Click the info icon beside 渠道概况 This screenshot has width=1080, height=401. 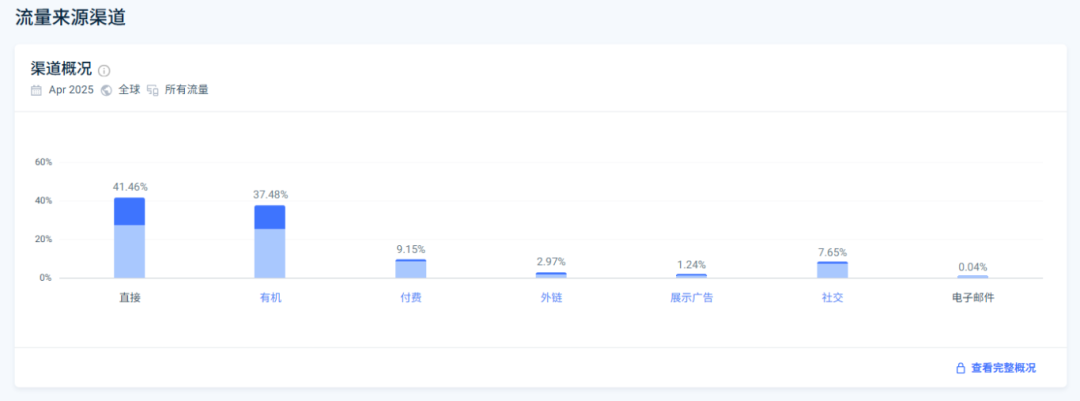(x=104, y=70)
